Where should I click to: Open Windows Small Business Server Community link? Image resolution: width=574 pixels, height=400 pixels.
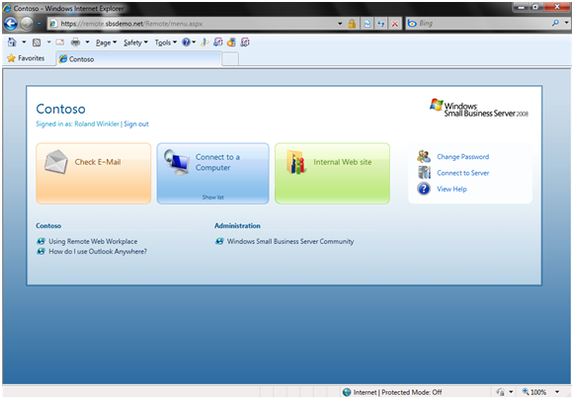coord(290,242)
